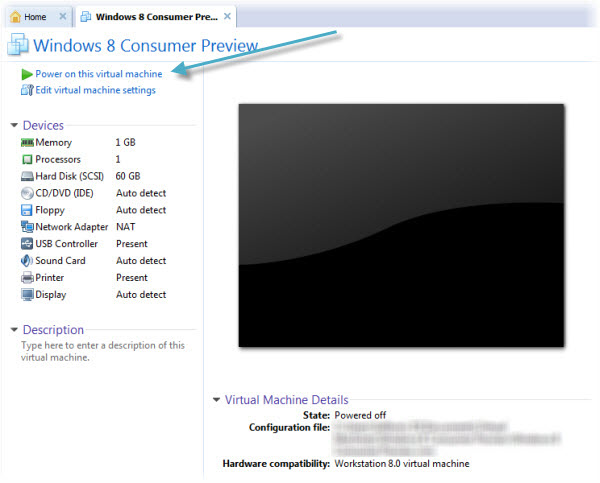Collapse the Devices section
The height and width of the screenshot is (483, 600).
[x=13, y=126]
